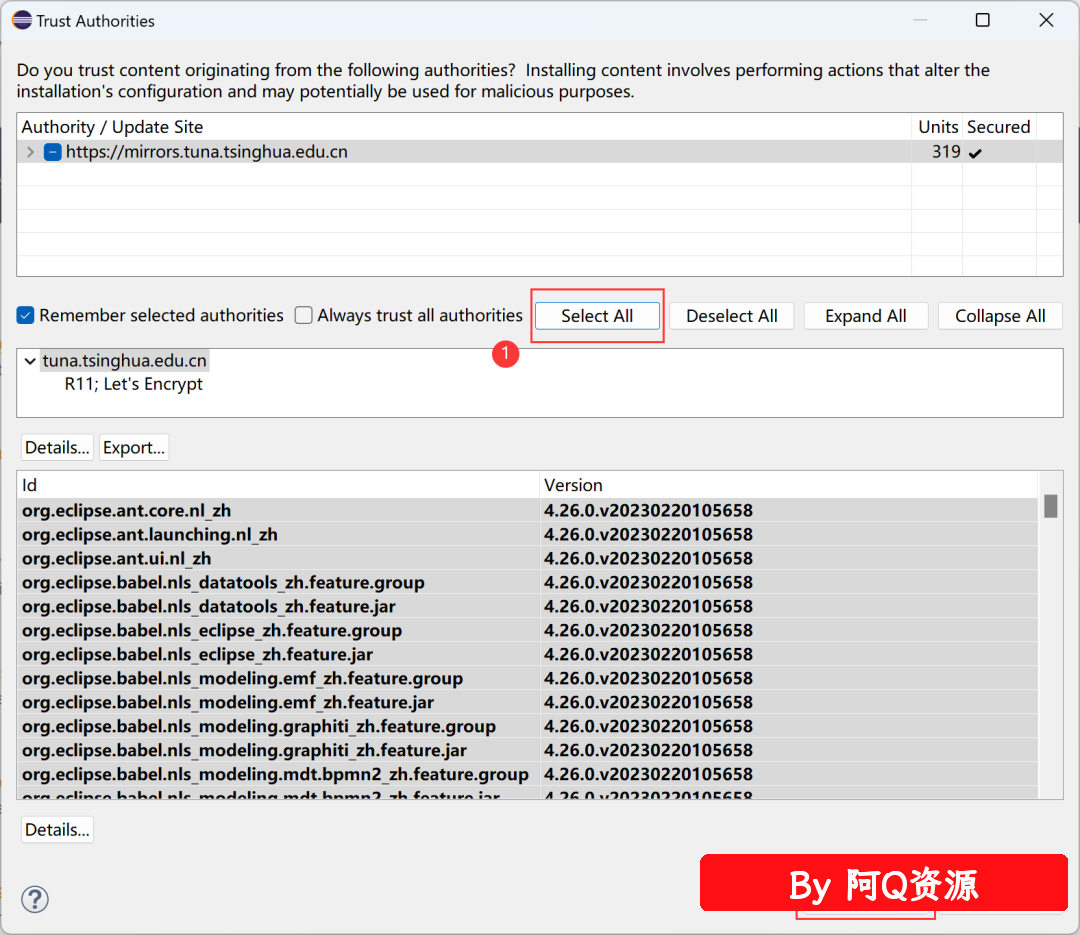Screen dimensions: 1080x935
Task: Click the Select All button
Action: [x=597, y=316]
